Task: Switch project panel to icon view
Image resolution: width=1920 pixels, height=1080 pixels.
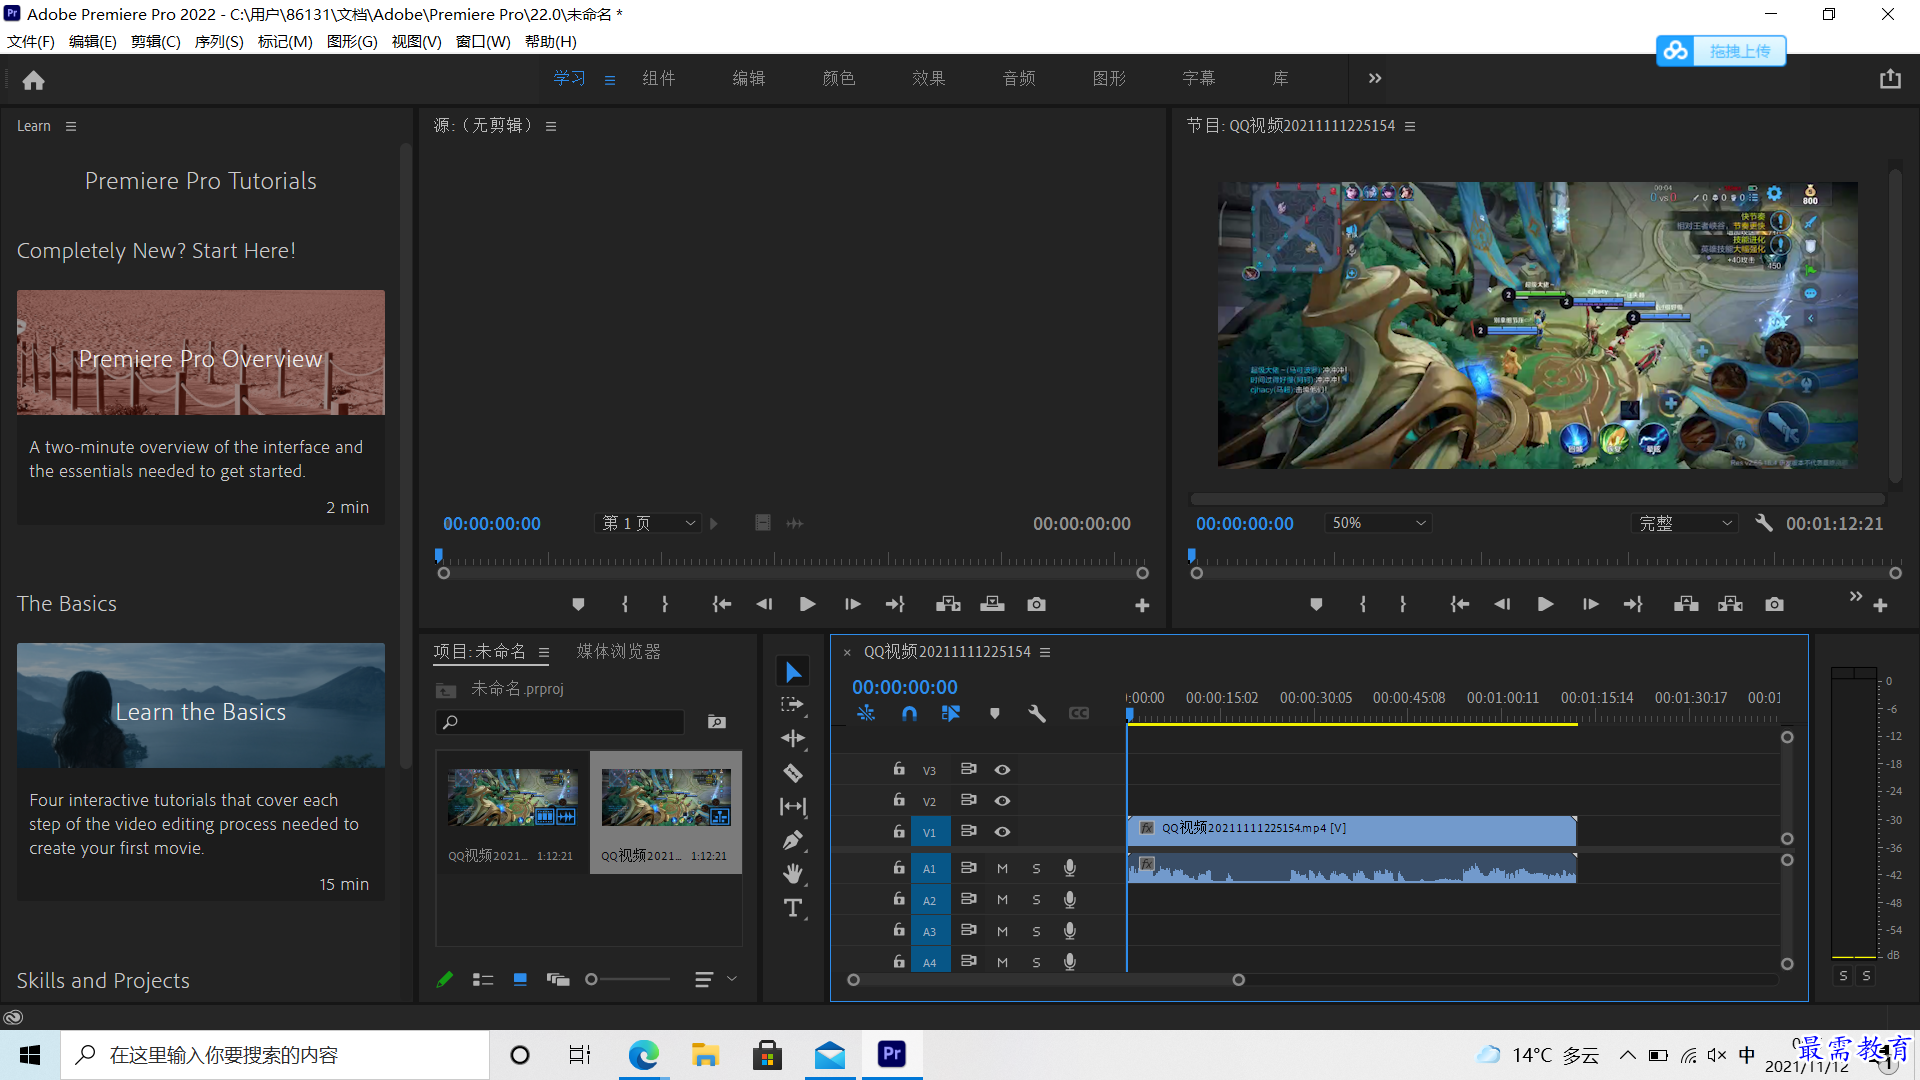Action: pyautogui.click(x=520, y=980)
